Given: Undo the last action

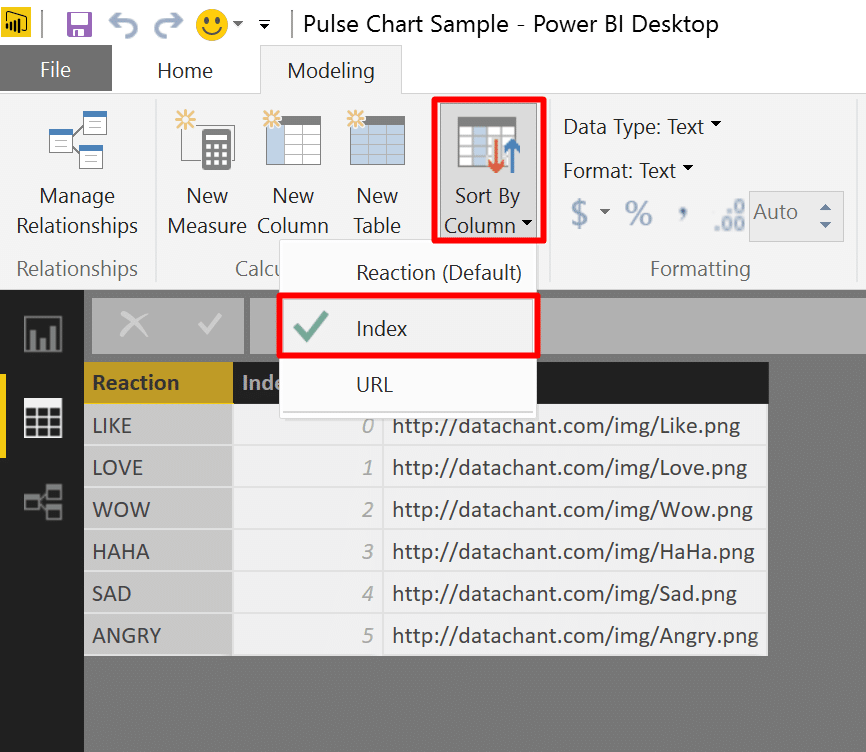Looking at the screenshot, I should (123, 24).
